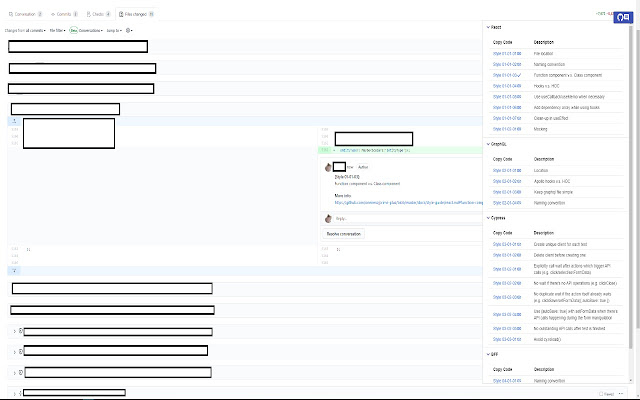
Task: Expand diff upward with top arrow icon
Action: tap(14, 121)
